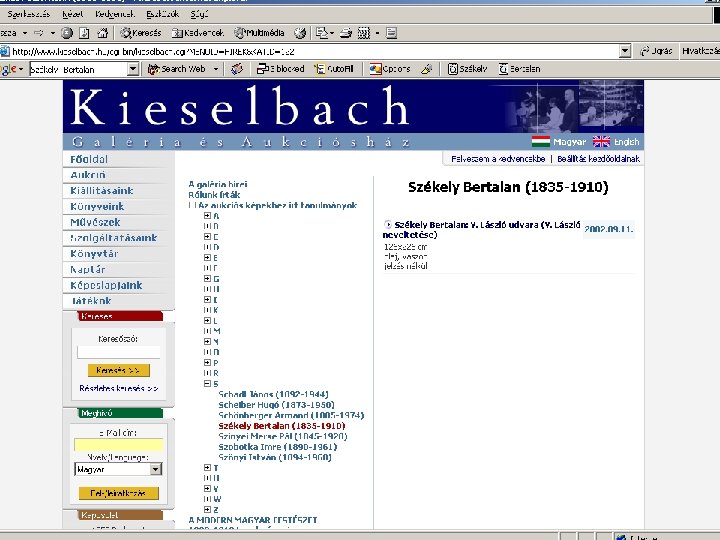720x540 pixels.
Task: Expand letter T in the tree
Action: click(x=207, y=467)
